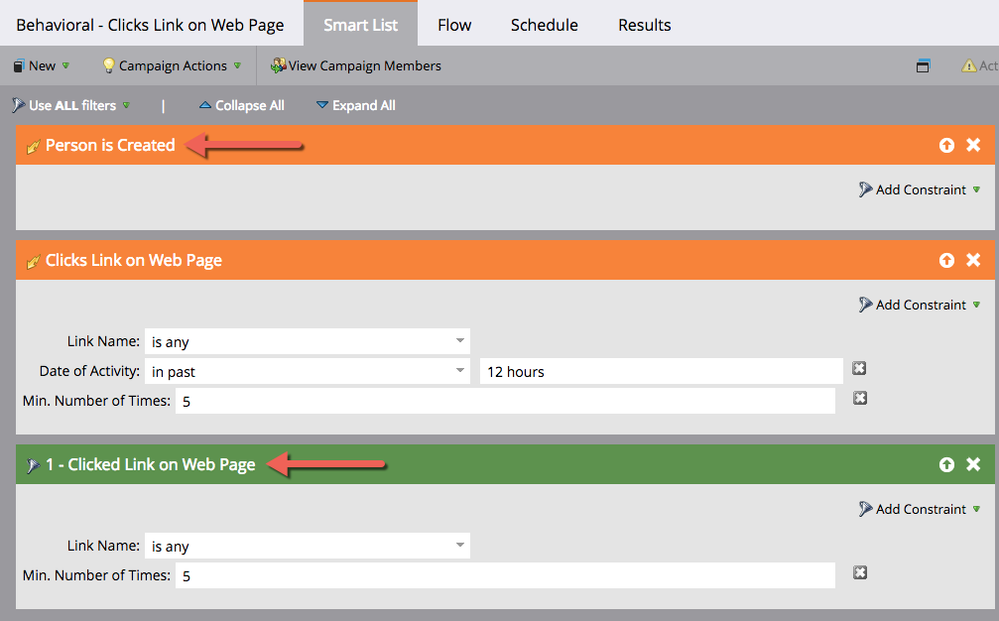Move the Clicked Link on Web Page filter up
This screenshot has height=621, width=999.
pyautogui.click(x=947, y=464)
